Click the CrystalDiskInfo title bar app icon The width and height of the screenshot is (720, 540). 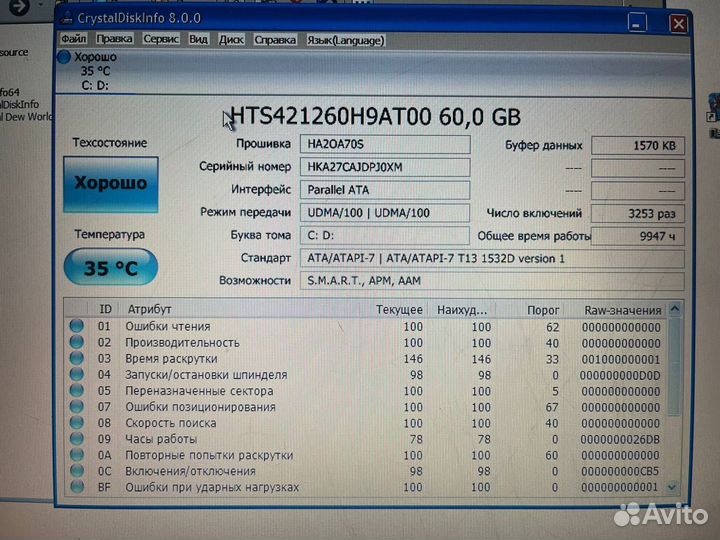68,17
